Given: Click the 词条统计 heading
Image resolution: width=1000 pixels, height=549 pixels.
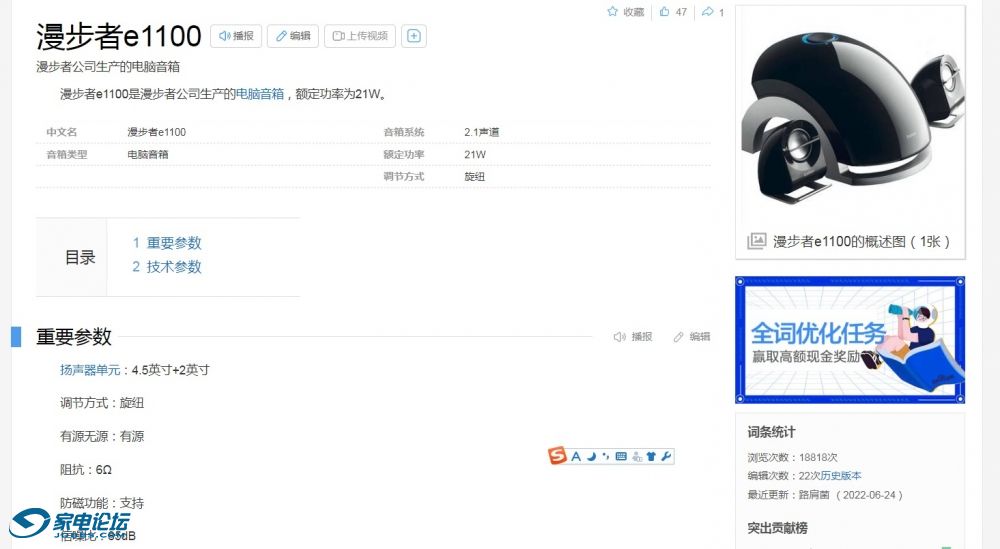Looking at the screenshot, I should (771, 432).
